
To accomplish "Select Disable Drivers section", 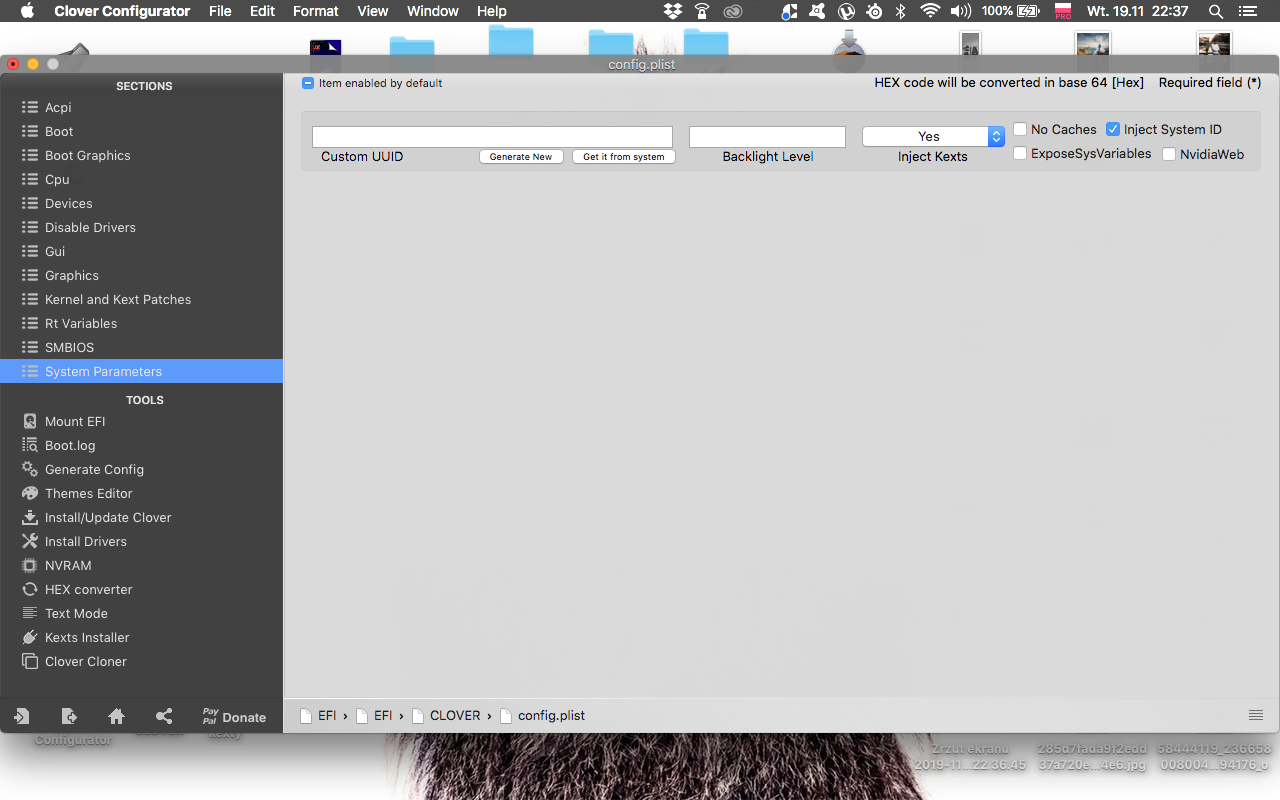I will point(141,227).
